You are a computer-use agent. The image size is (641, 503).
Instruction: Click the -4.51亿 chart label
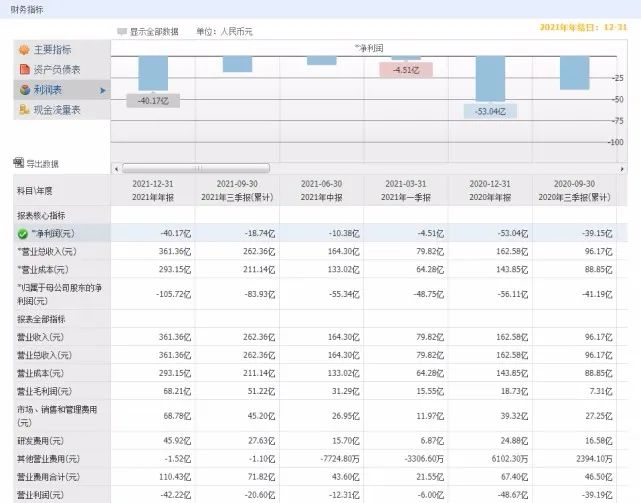point(406,70)
